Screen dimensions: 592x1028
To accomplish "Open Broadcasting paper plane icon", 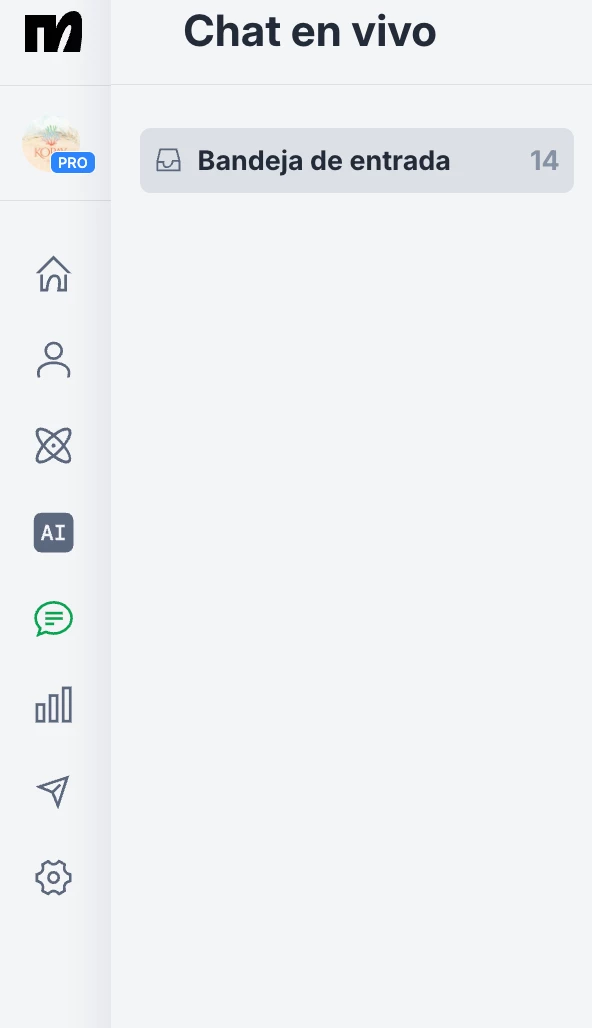I will (x=54, y=791).
